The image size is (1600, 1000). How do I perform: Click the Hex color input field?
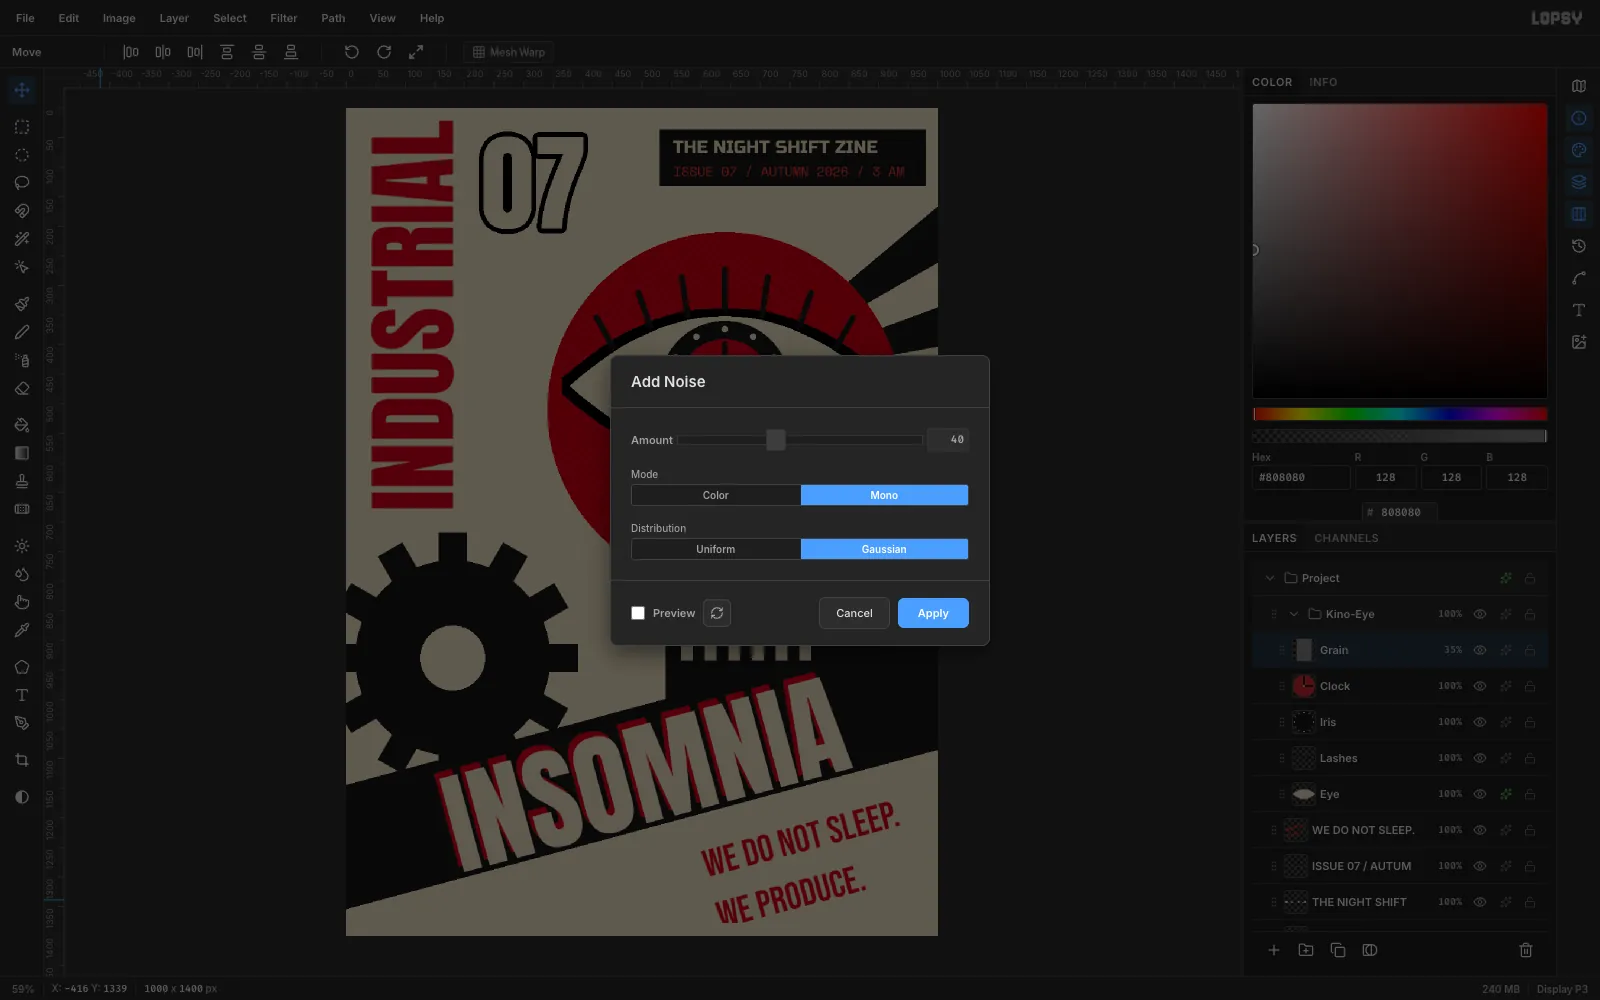pyautogui.click(x=1301, y=478)
